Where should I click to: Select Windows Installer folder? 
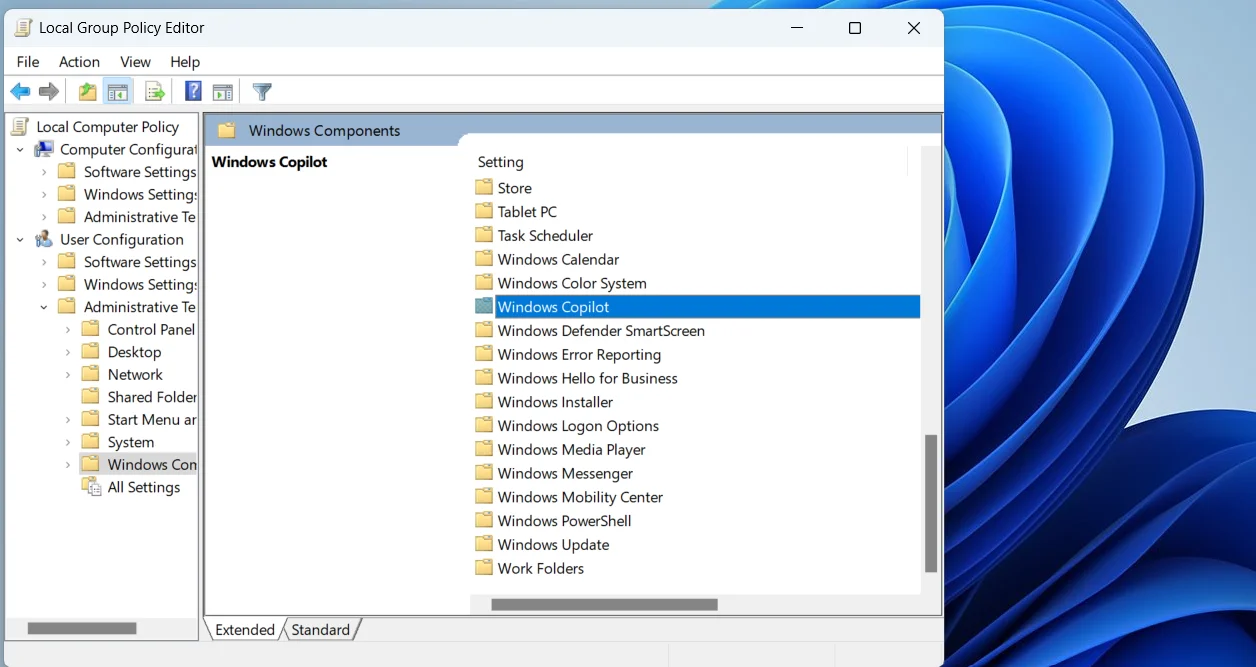tap(555, 402)
